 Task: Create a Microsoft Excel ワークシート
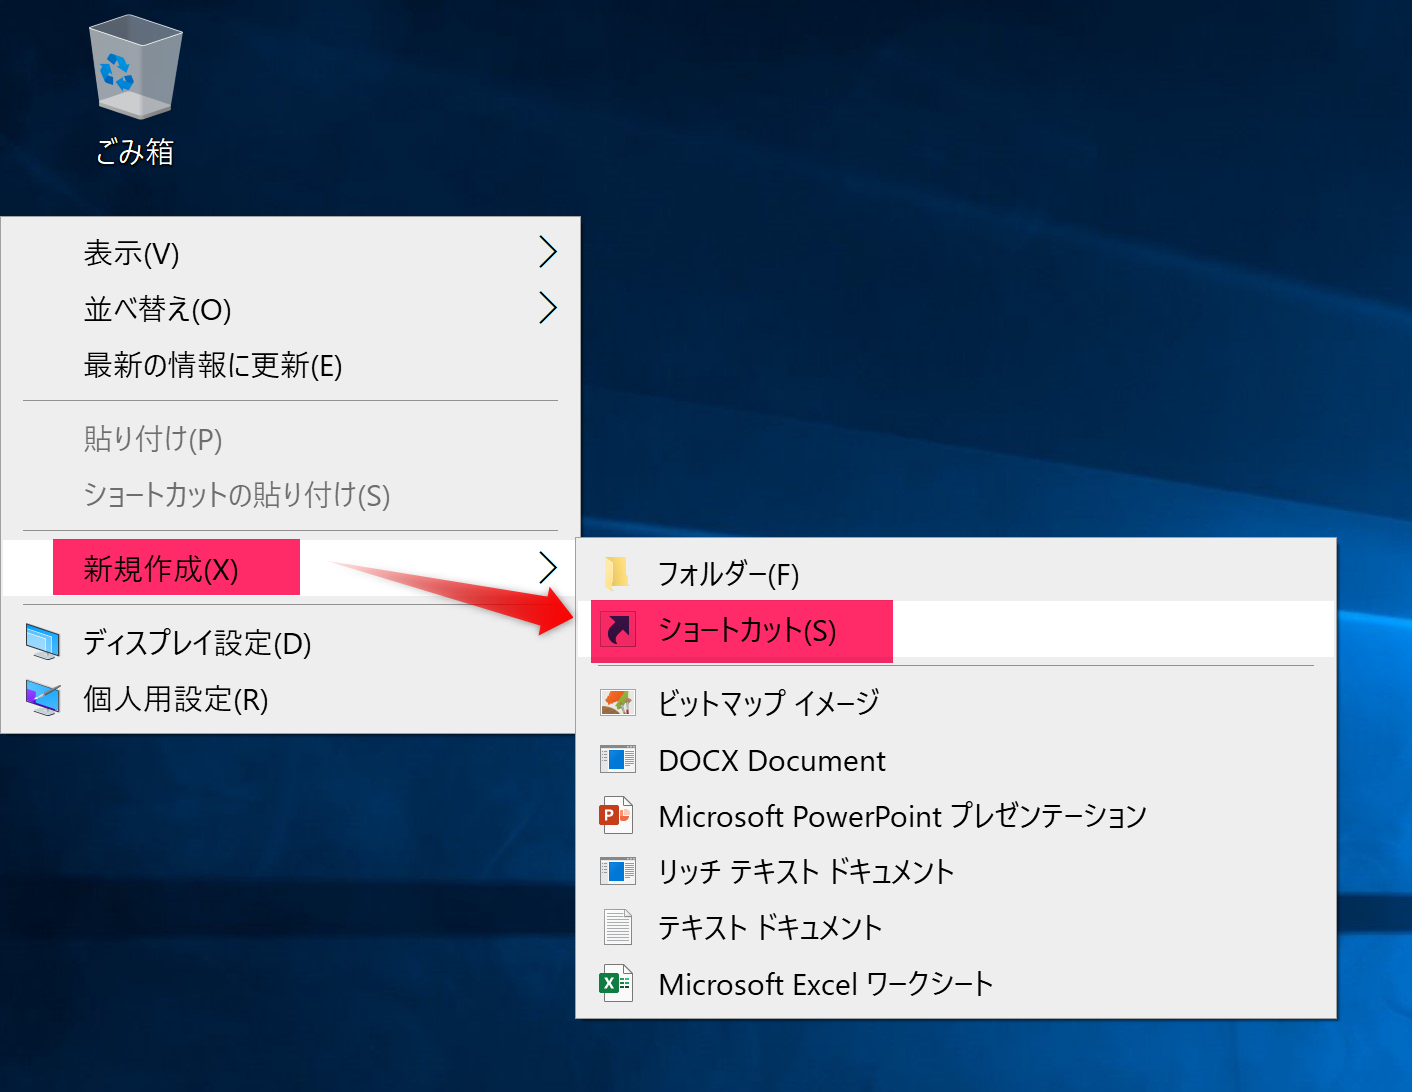coord(824,983)
